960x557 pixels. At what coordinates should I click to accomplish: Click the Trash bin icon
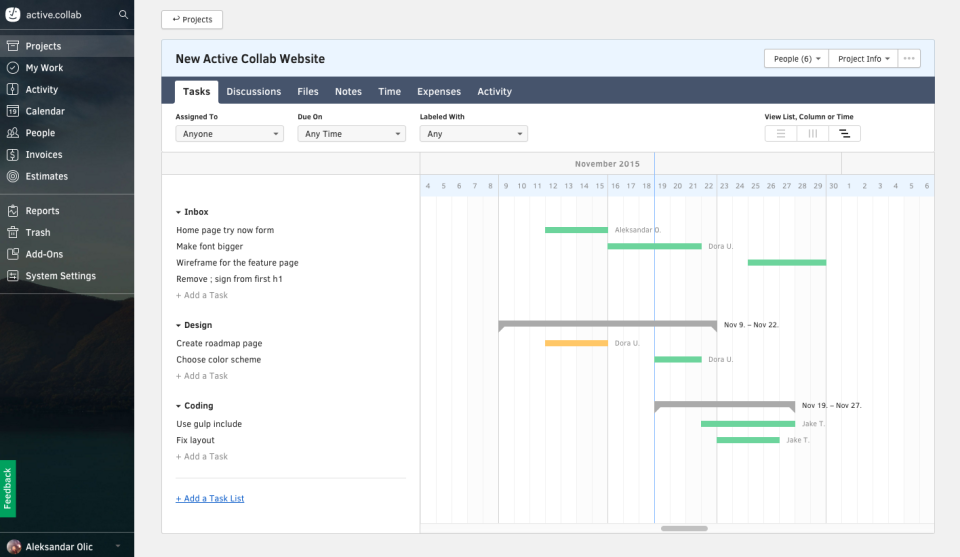[x=13, y=233]
